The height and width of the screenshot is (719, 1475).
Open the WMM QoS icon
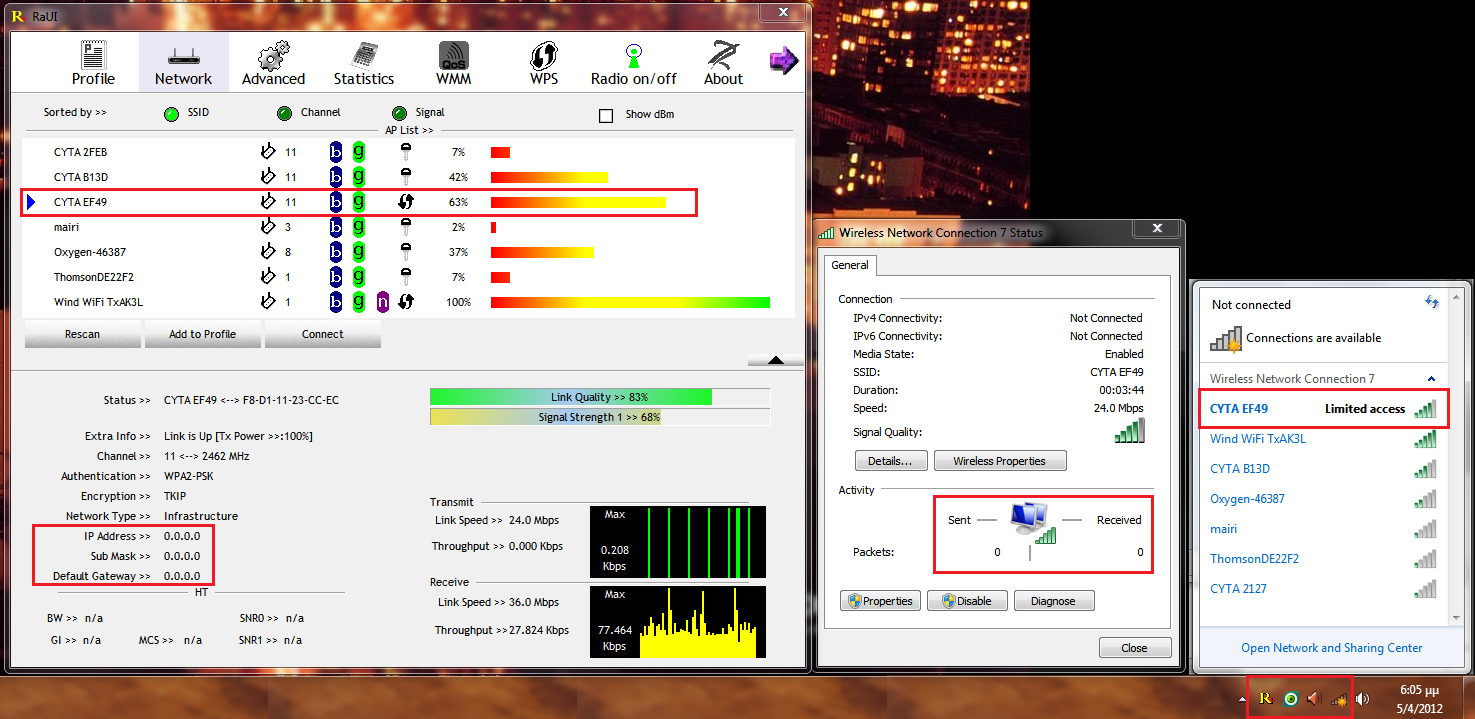click(454, 62)
